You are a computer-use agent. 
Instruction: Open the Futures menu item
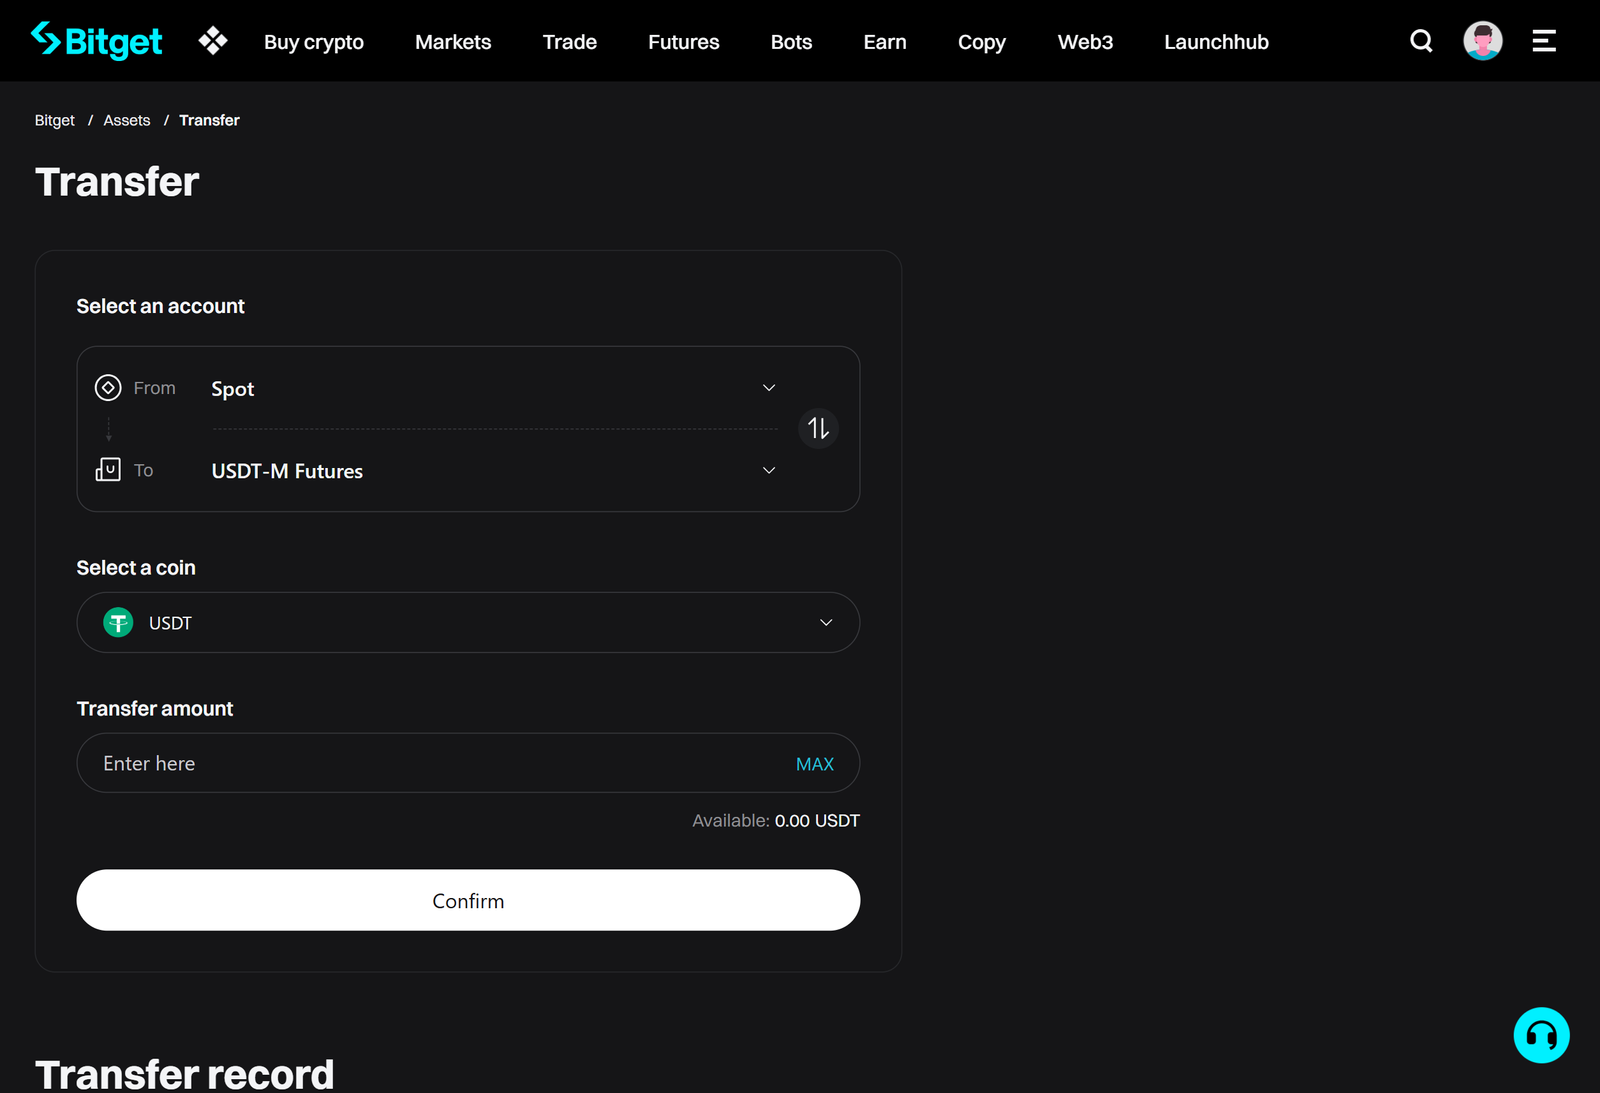pos(683,41)
